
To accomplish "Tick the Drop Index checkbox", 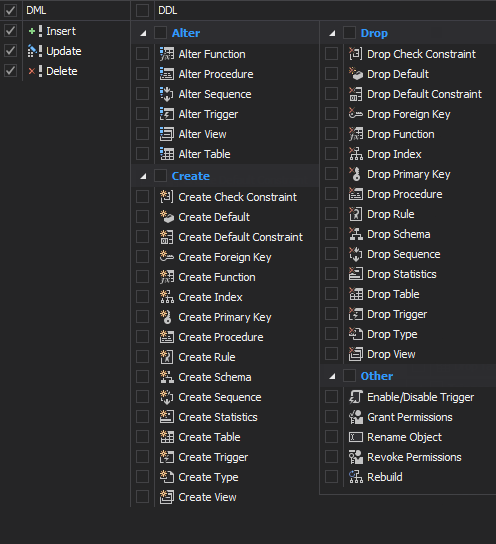I will (331, 154).
